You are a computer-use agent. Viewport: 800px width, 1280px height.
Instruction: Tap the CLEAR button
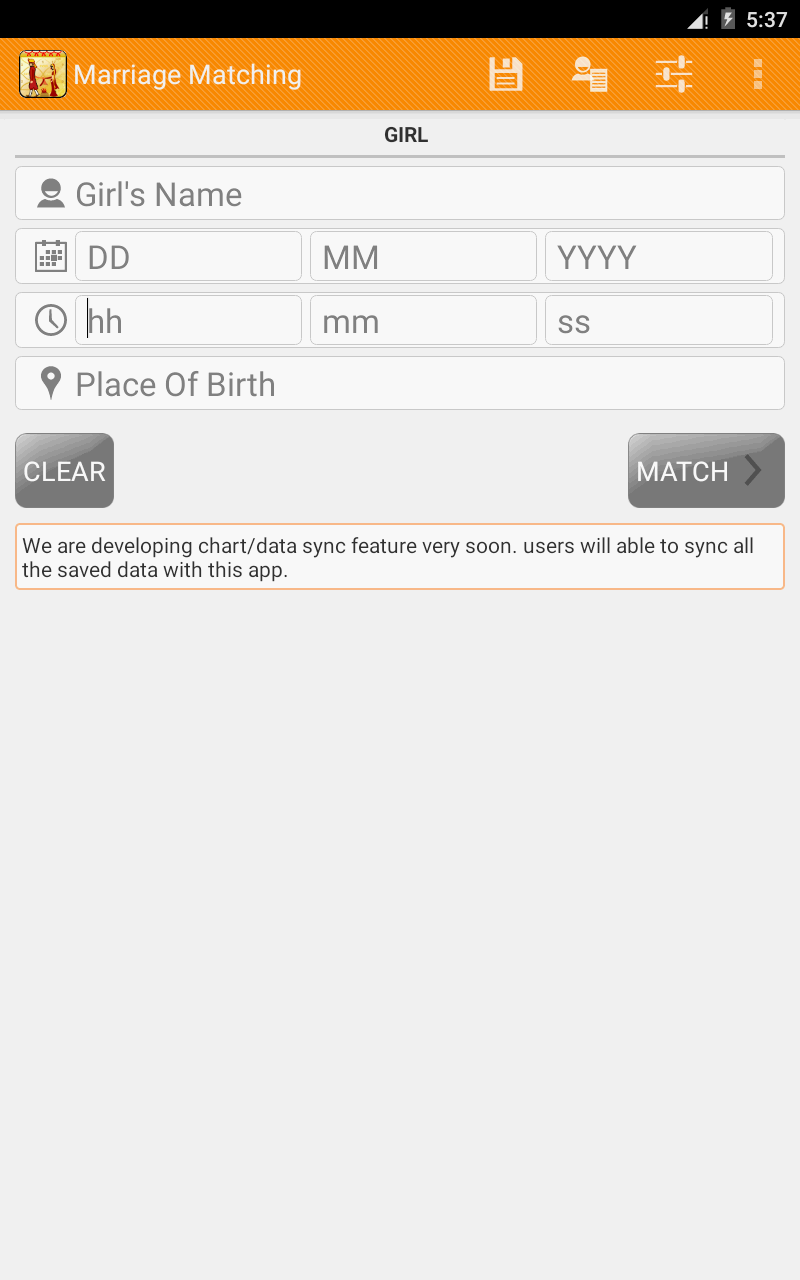pos(64,470)
